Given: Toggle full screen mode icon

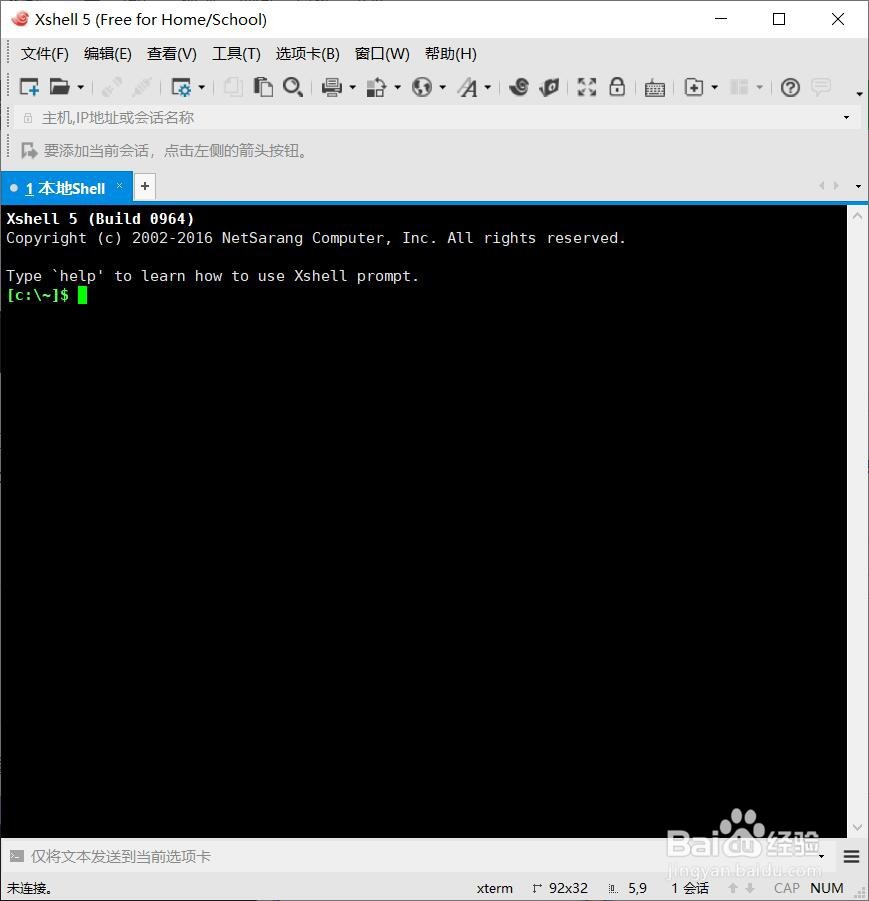Looking at the screenshot, I should pyautogui.click(x=587, y=87).
